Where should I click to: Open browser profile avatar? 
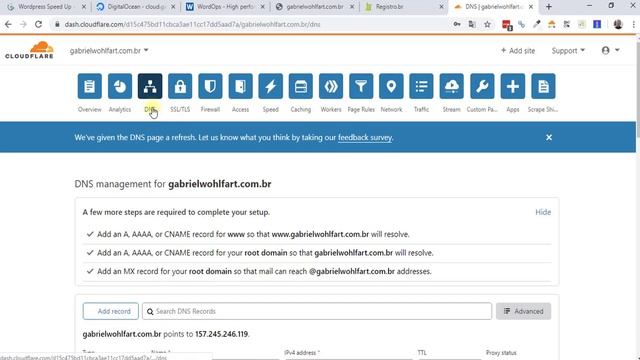coord(618,24)
